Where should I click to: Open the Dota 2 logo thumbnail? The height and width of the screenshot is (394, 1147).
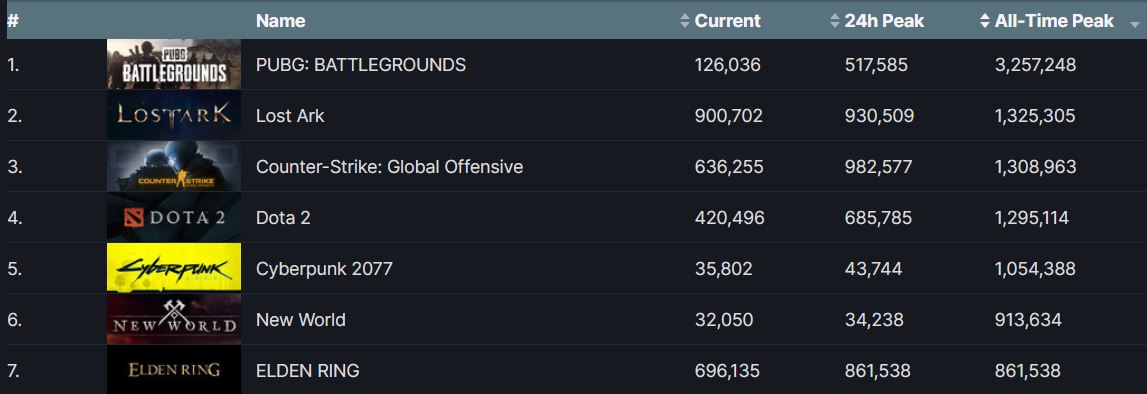click(x=173, y=217)
